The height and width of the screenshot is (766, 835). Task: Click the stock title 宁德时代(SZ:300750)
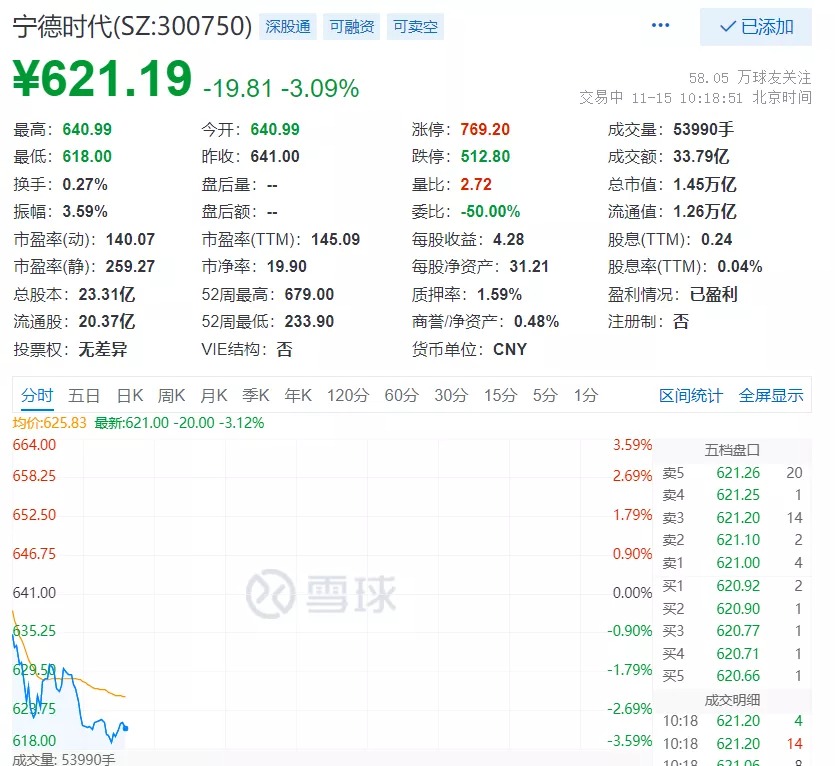[132, 26]
